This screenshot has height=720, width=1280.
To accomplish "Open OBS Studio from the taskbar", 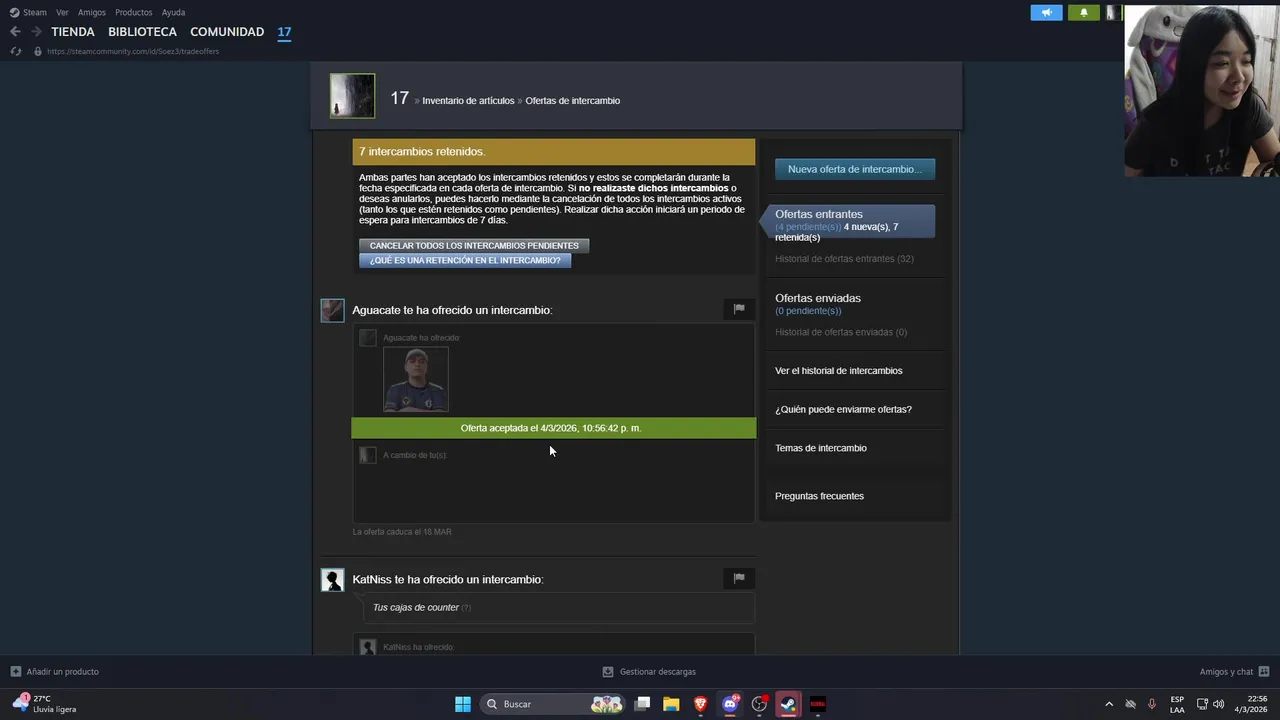I will [759, 704].
